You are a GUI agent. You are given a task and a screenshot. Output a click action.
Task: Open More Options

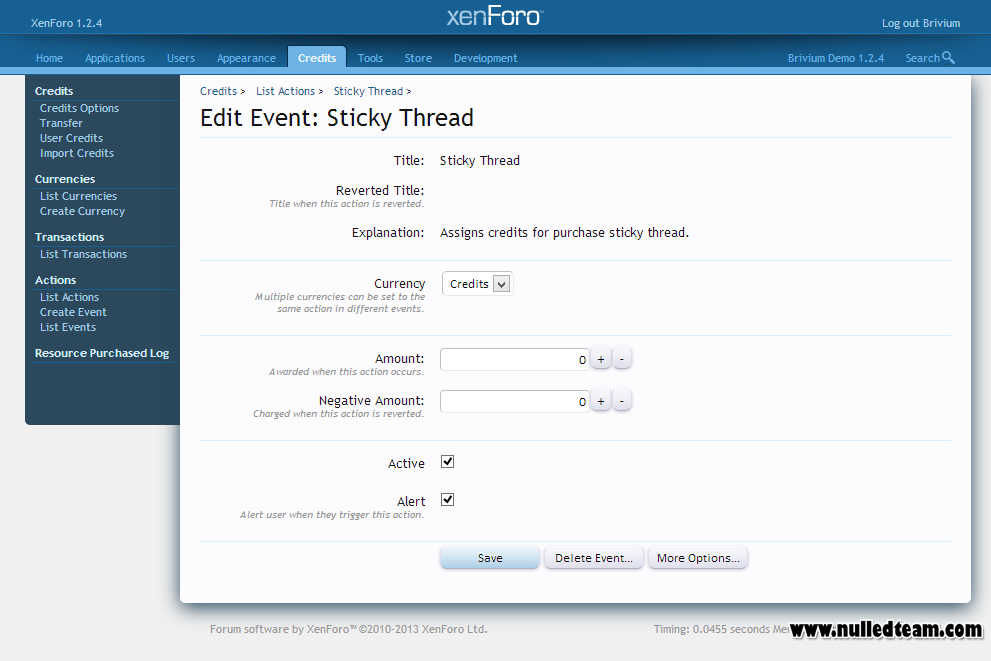click(x=698, y=558)
